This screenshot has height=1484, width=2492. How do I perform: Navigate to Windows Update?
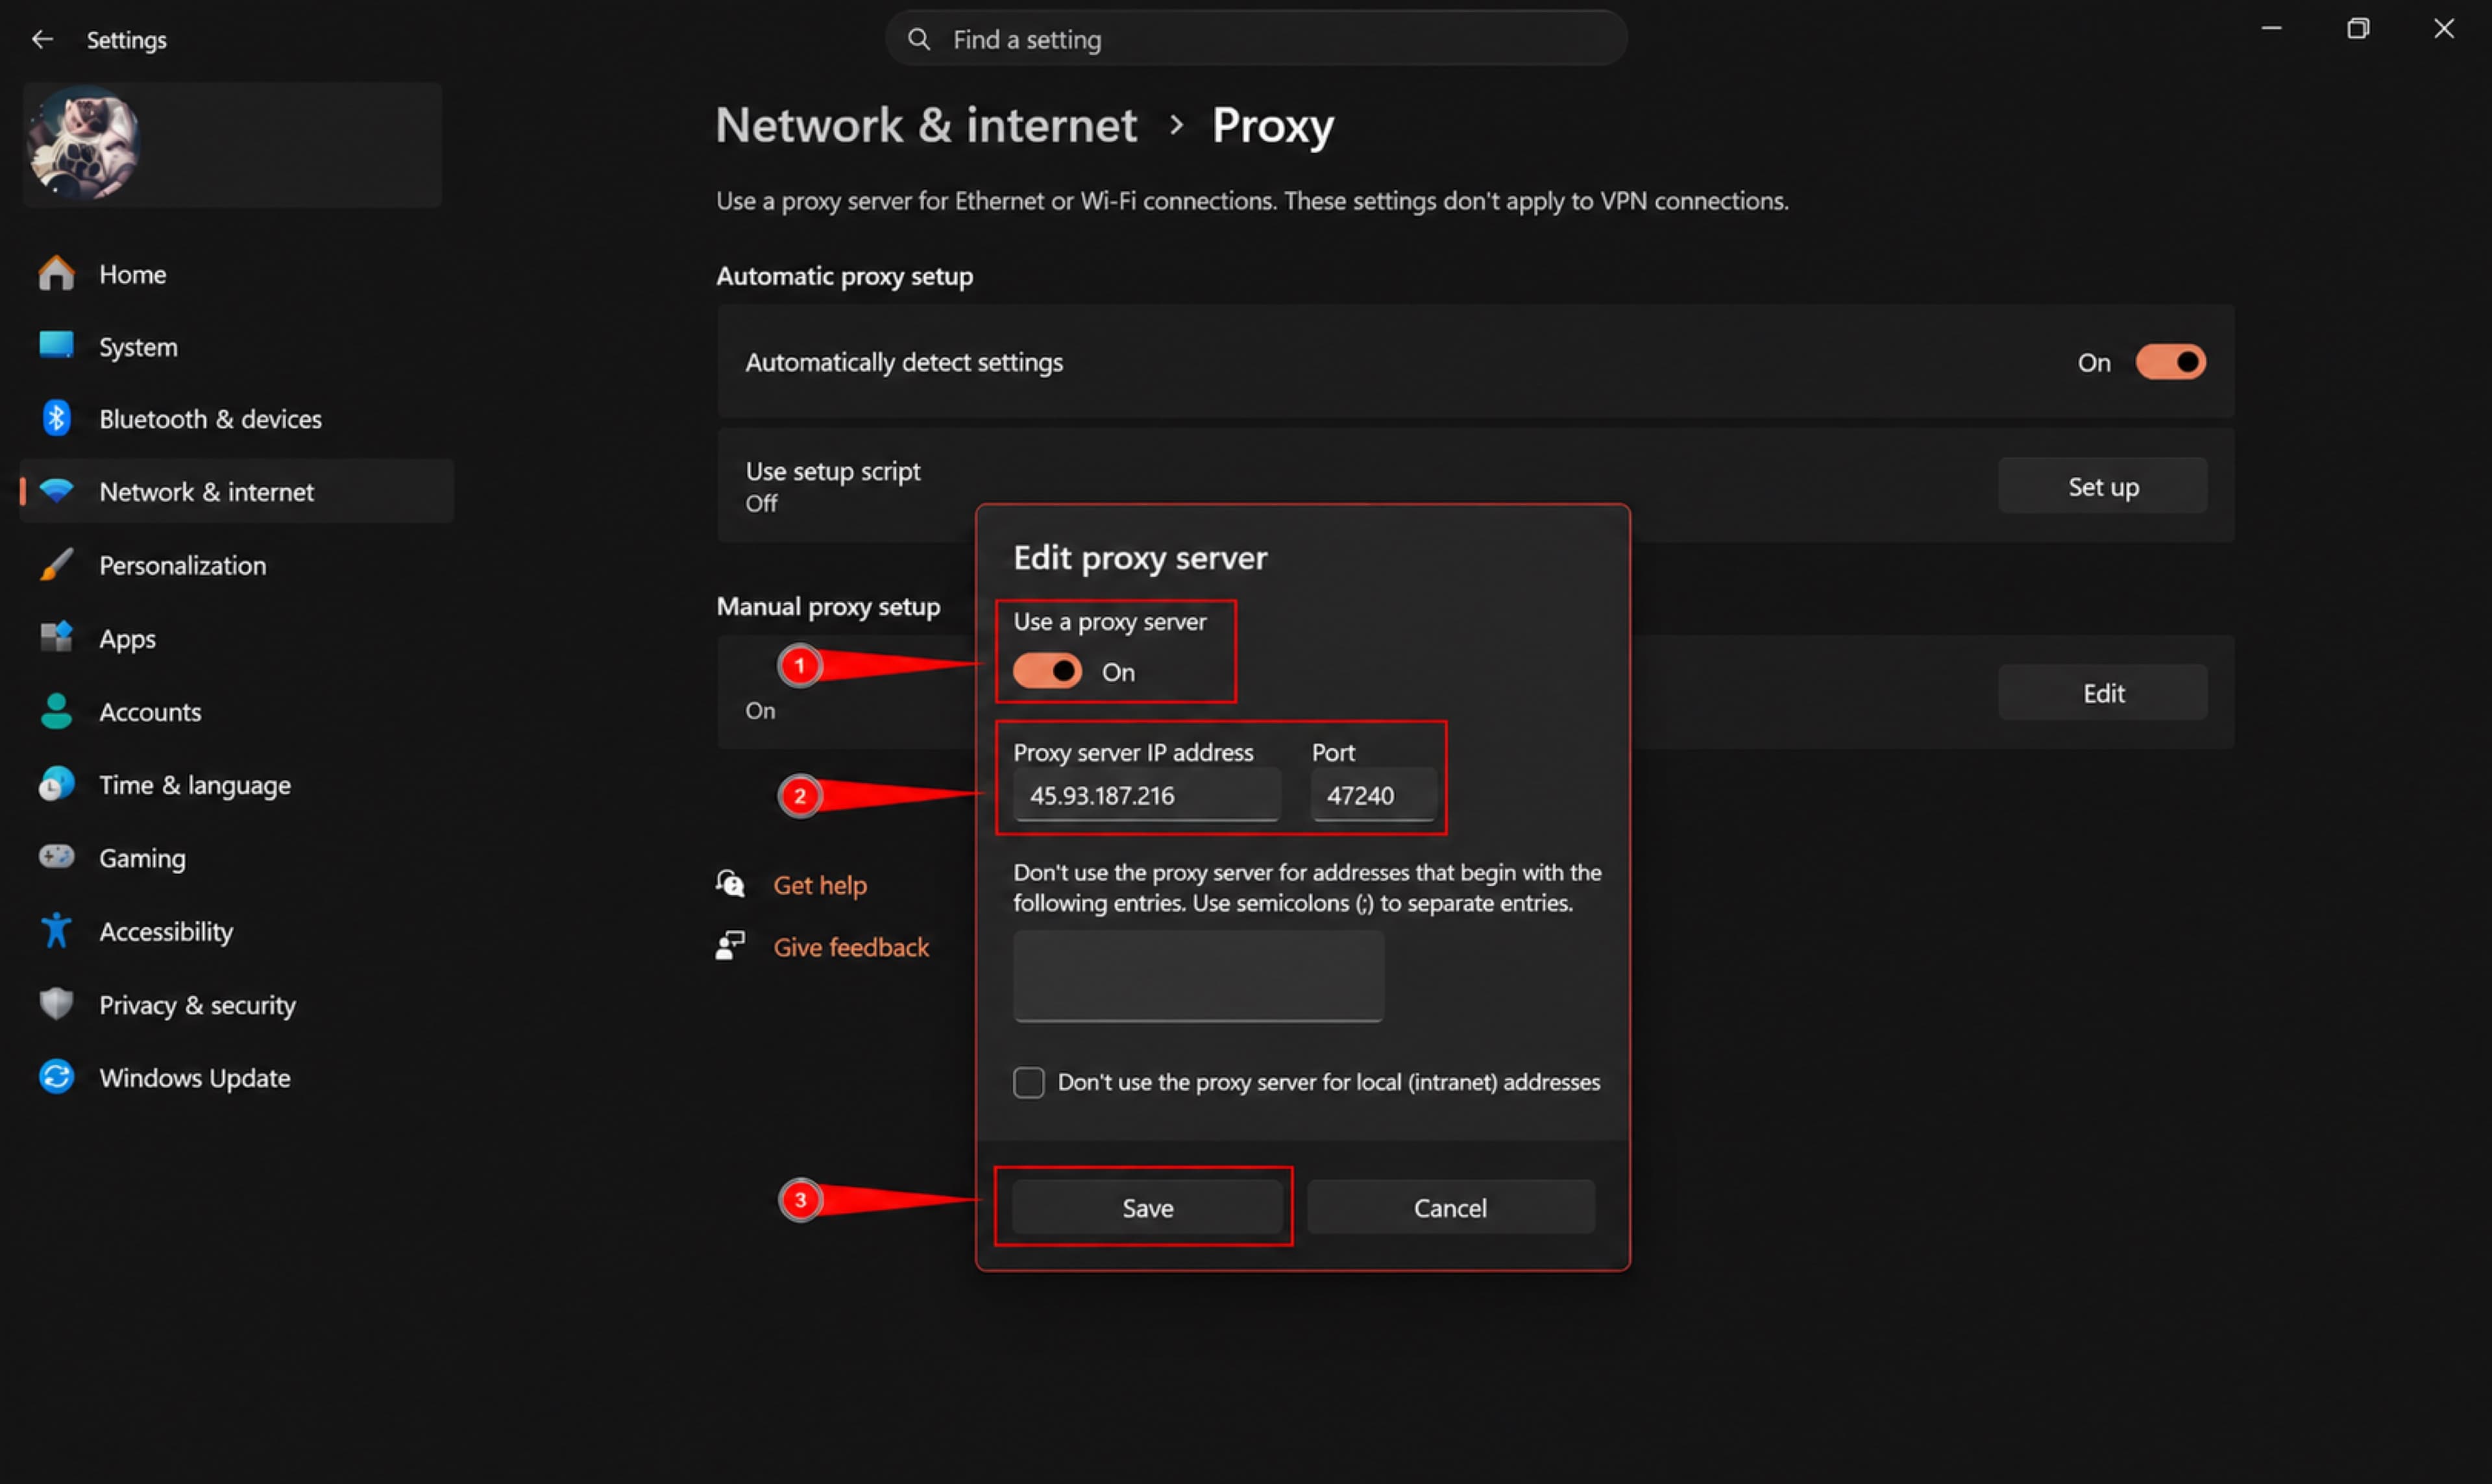point(236,1078)
